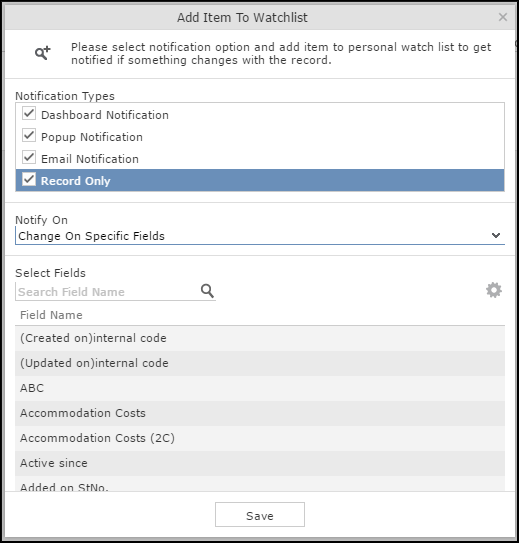Open the gear settings icon for Select Fields

tap(494, 290)
